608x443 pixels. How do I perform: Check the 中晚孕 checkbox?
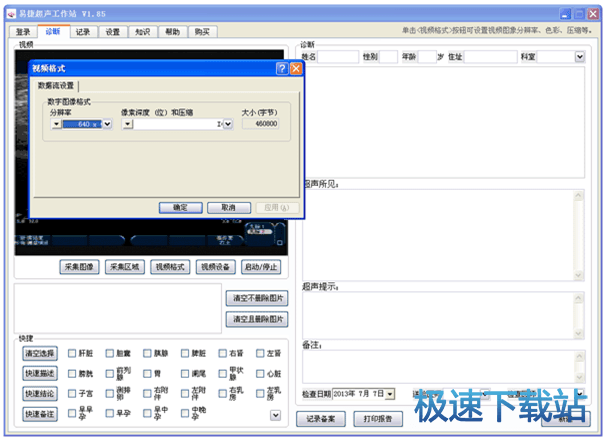coord(185,414)
